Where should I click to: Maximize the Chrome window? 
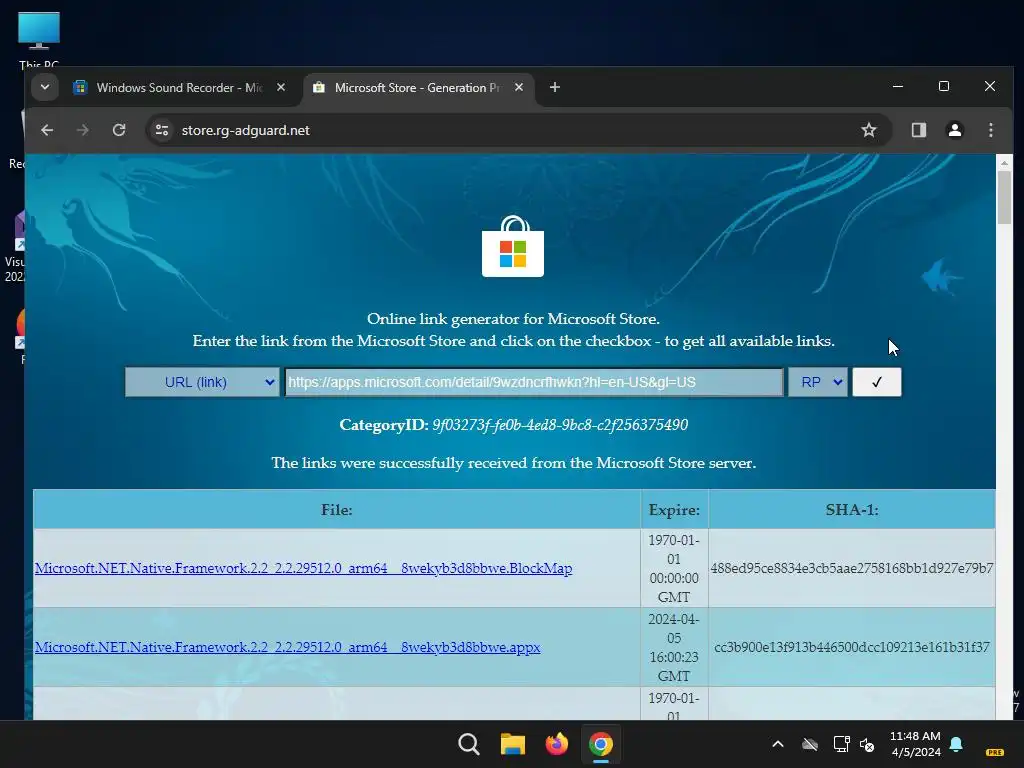tap(944, 86)
